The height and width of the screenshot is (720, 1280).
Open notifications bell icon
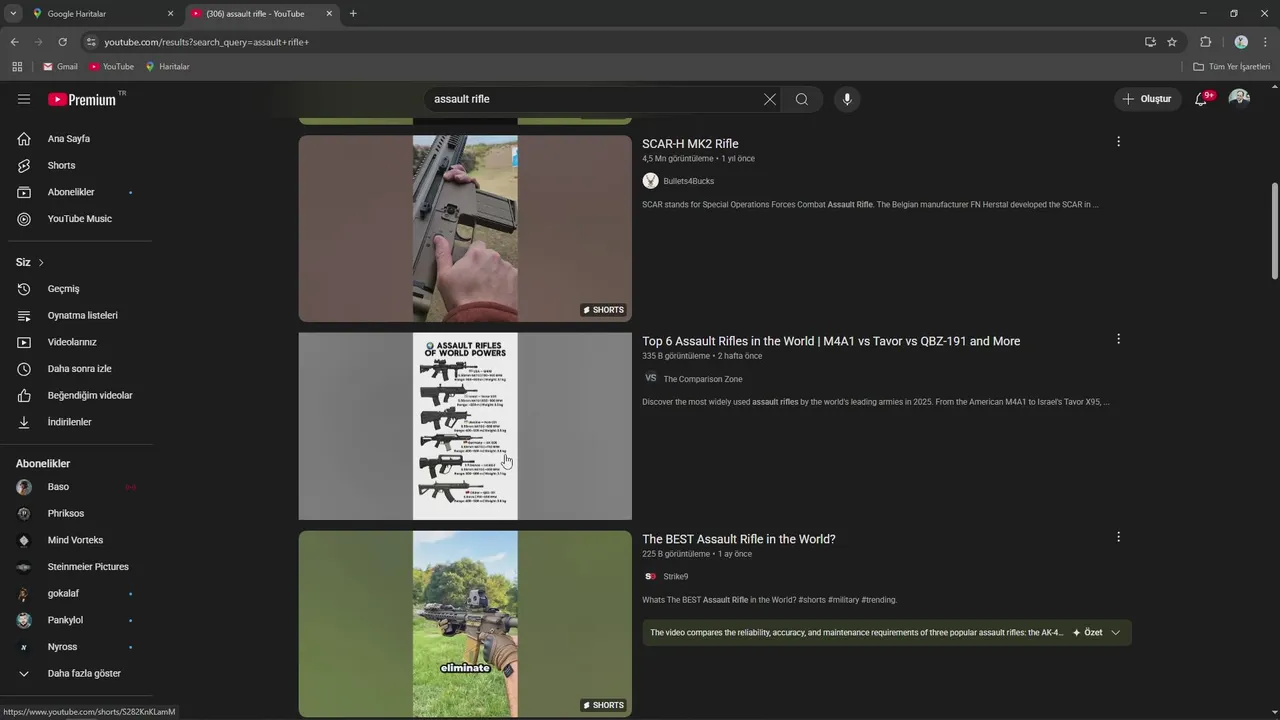1201,99
